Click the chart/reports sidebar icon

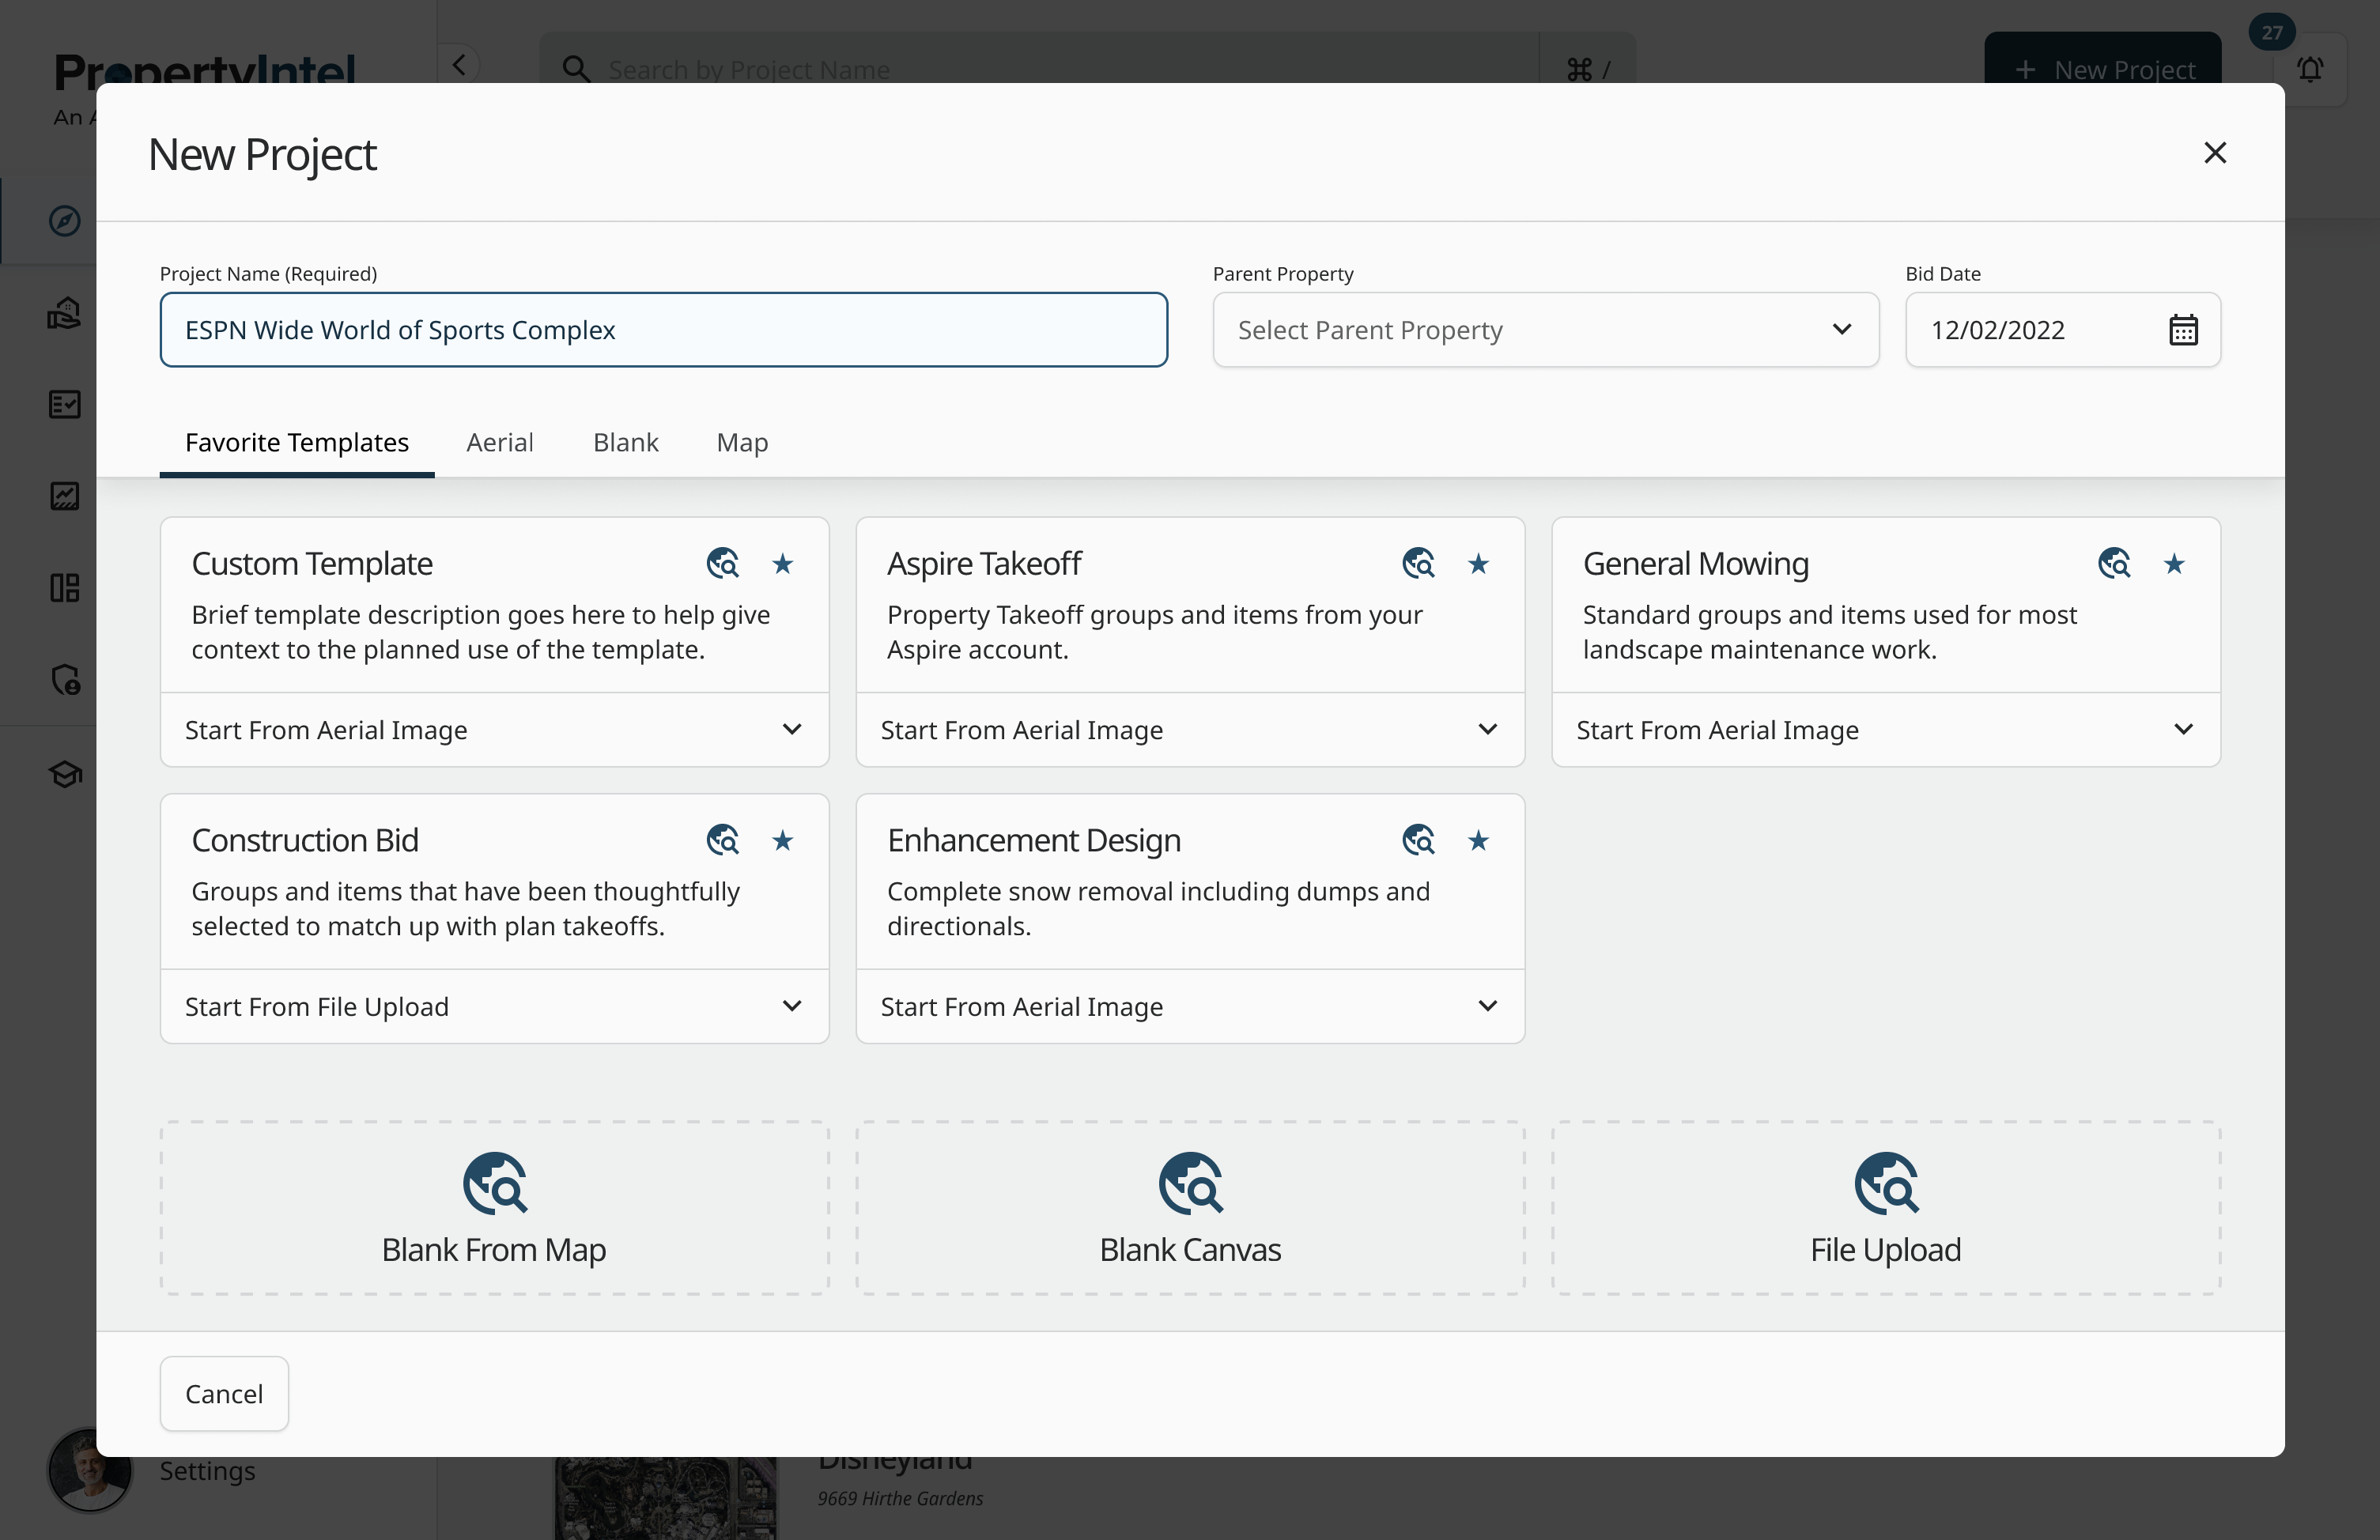pos(64,495)
